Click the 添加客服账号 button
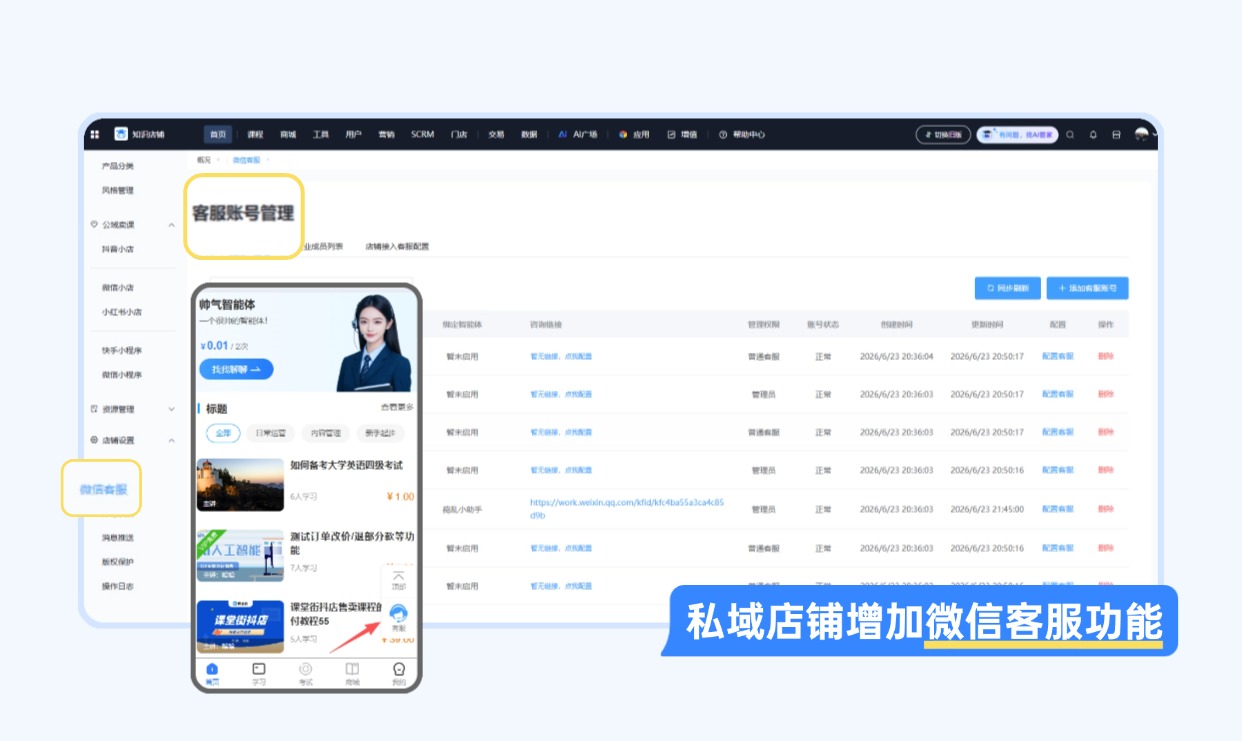This screenshot has width=1242, height=741. click(1088, 288)
